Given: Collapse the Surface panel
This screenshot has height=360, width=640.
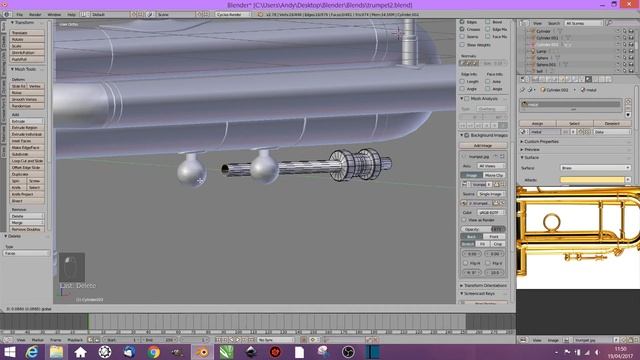Looking at the screenshot, I should [x=522, y=158].
